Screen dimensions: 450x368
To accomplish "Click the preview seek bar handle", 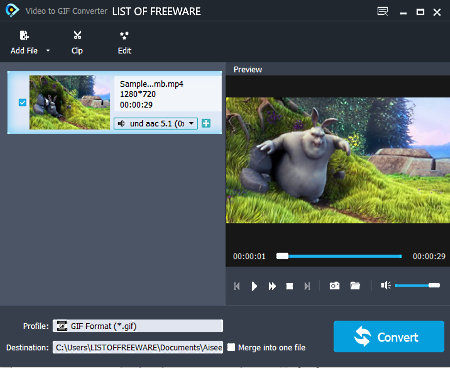I will click(282, 256).
